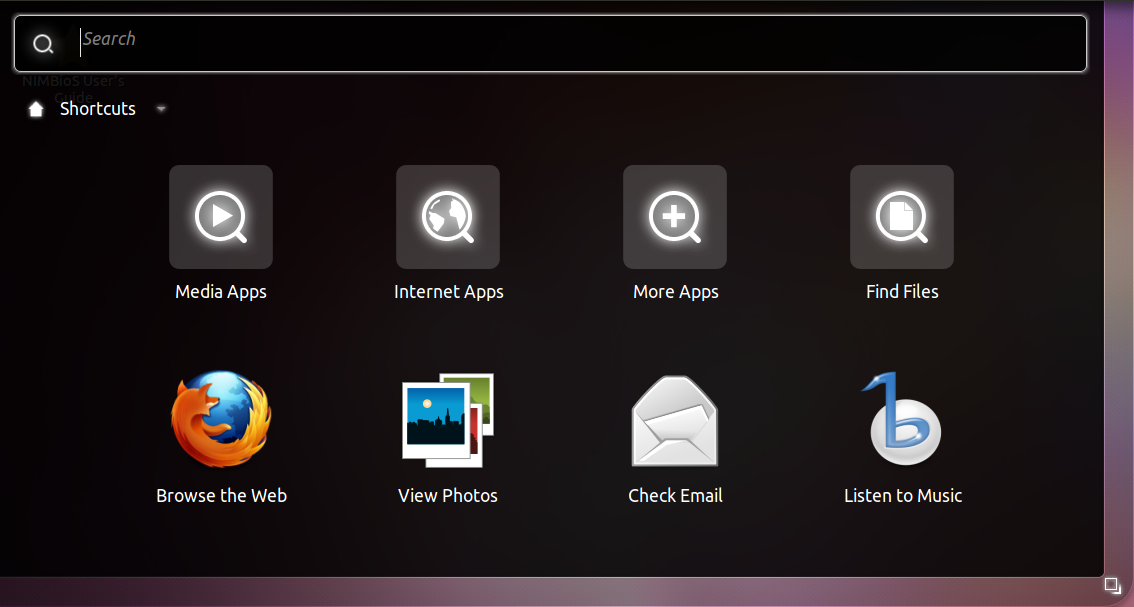The width and height of the screenshot is (1134, 607).
Task: Toggle fullscreen using bottom-right corner icon
Action: 1112,585
